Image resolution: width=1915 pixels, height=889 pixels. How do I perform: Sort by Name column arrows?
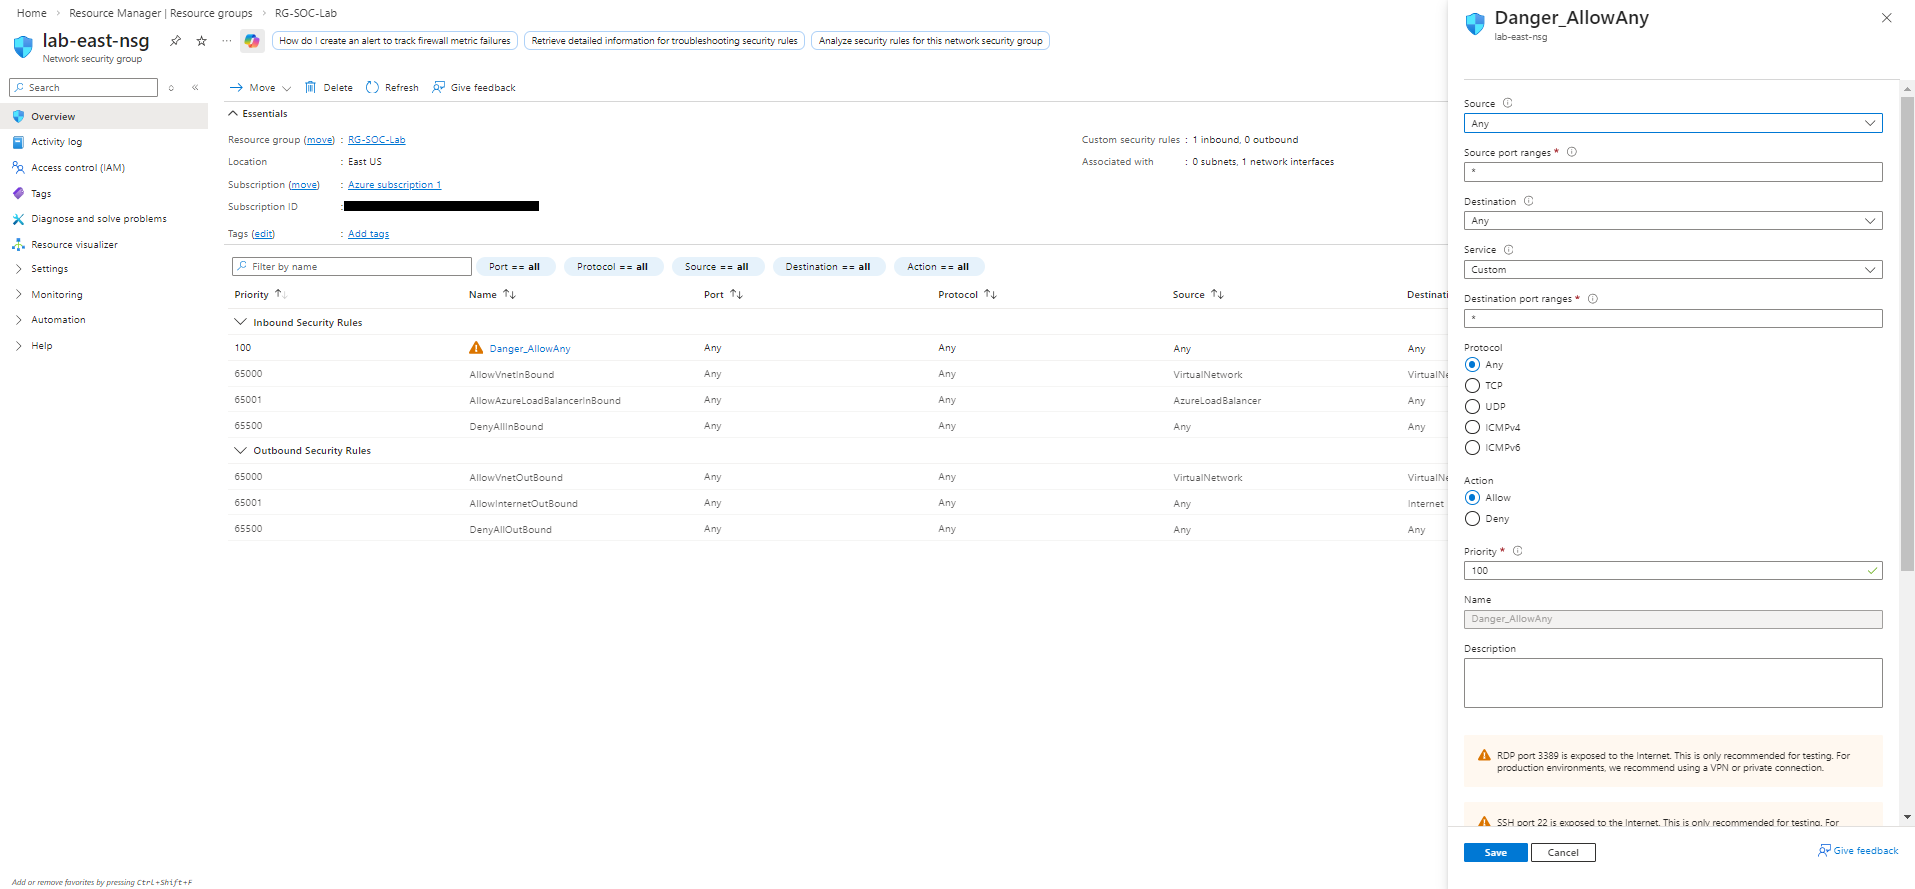click(509, 294)
